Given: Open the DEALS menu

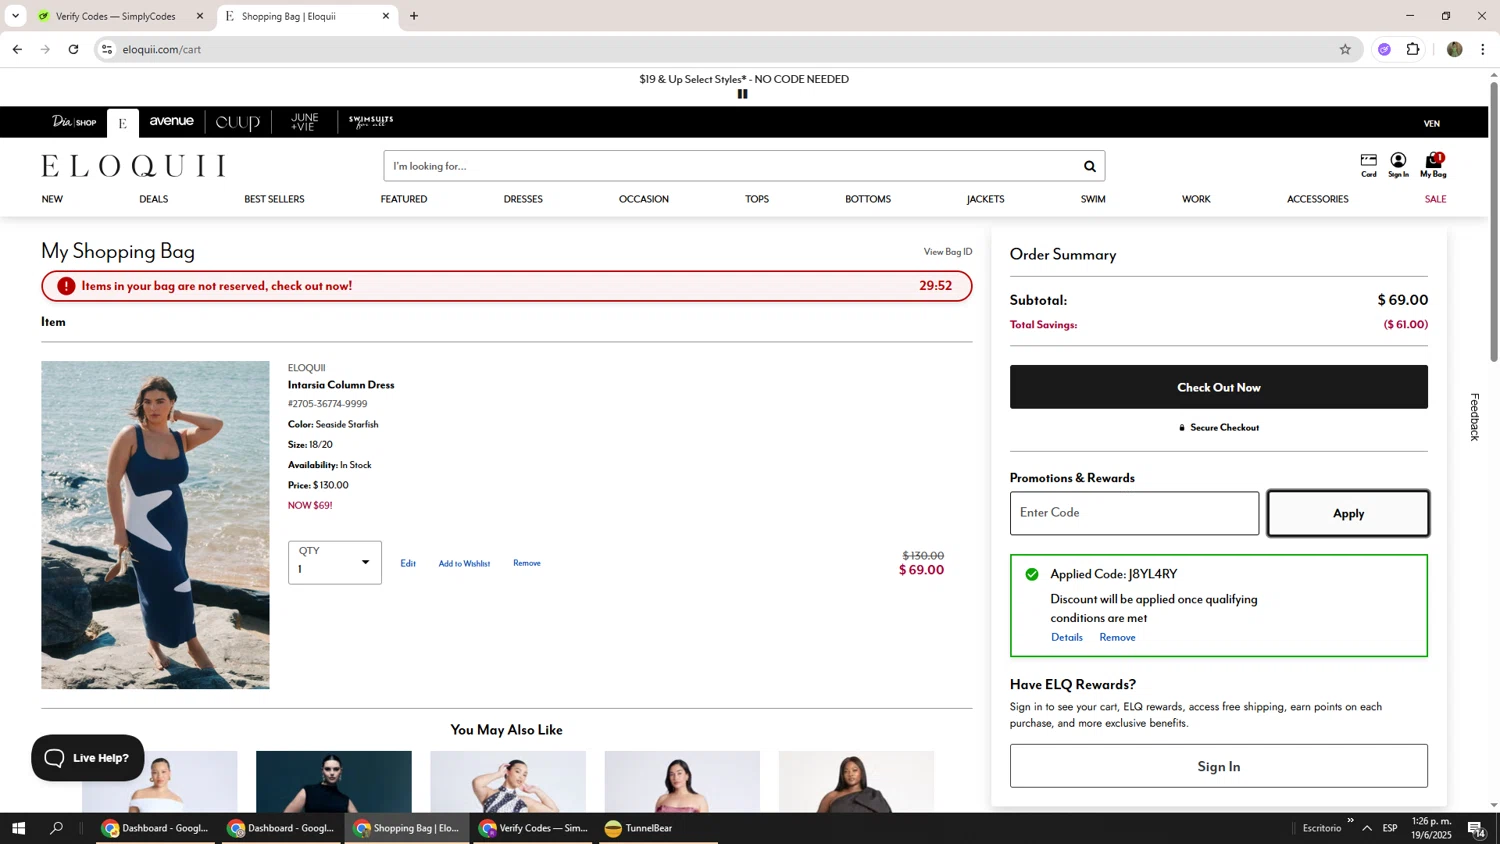Looking at the screenshot, I should [x=154, y=199].
